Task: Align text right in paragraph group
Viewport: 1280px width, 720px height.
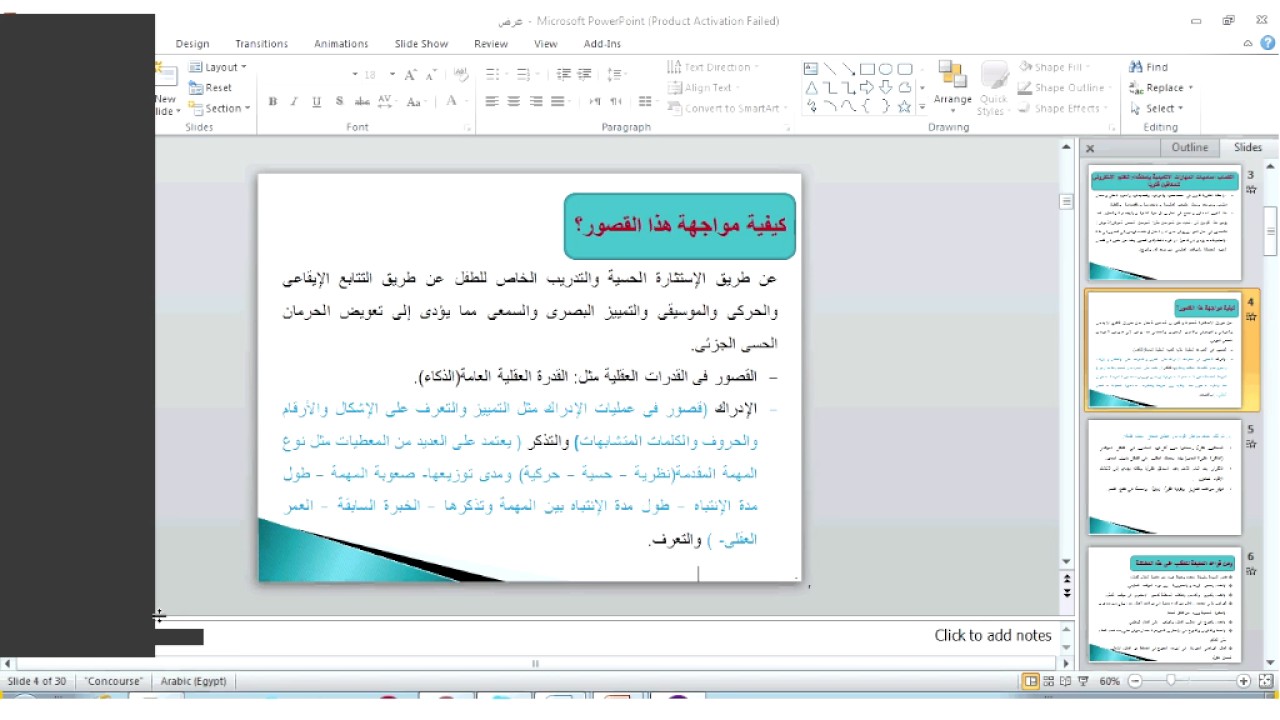Action: [x=536, y=101]
